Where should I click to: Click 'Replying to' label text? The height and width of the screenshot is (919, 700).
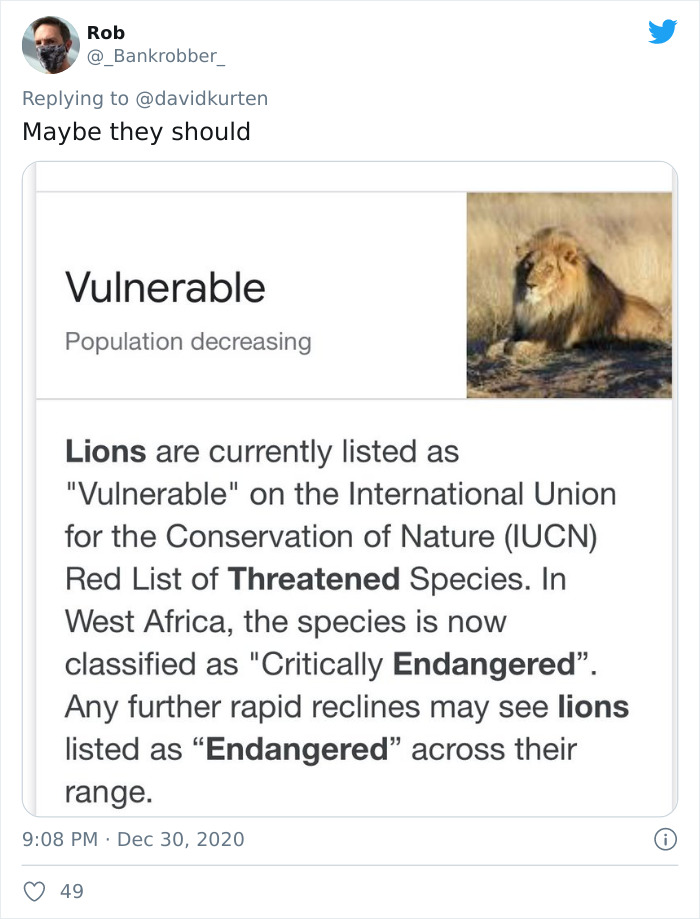coord(76,98)
